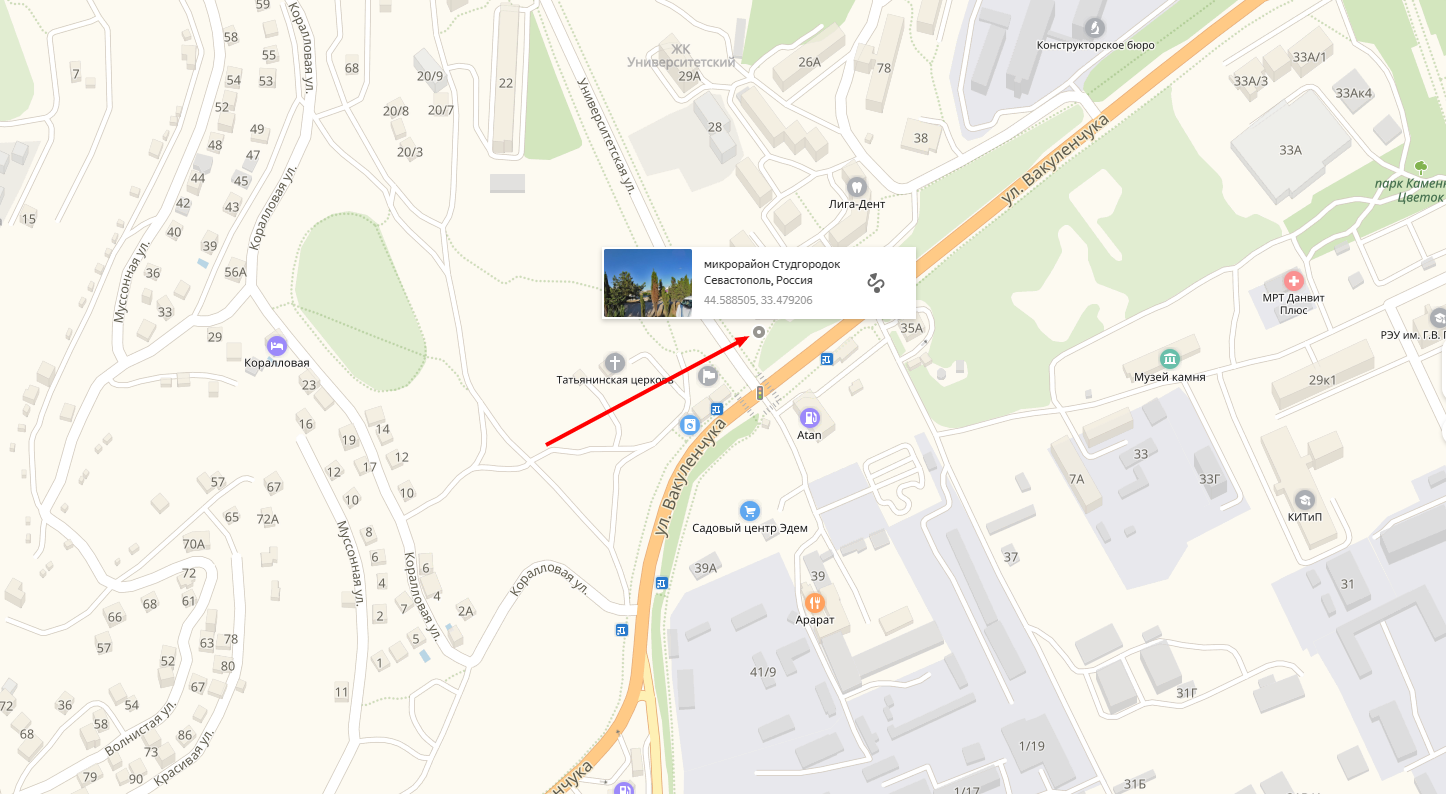Click the парк Каменный Цветок tree icon
Image resolution: width=1446 pixels, height=794 pixels.
point(1421,166)
